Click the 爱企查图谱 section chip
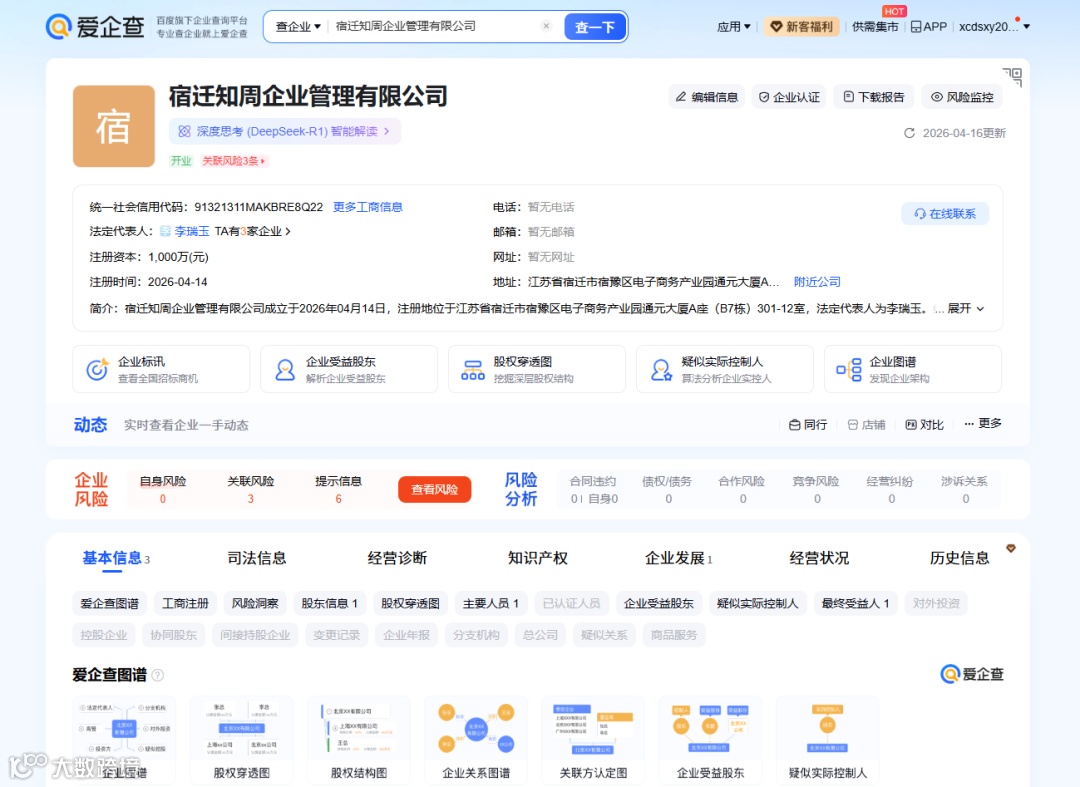The image size is (1080, 787). click(x=110, y=603)
